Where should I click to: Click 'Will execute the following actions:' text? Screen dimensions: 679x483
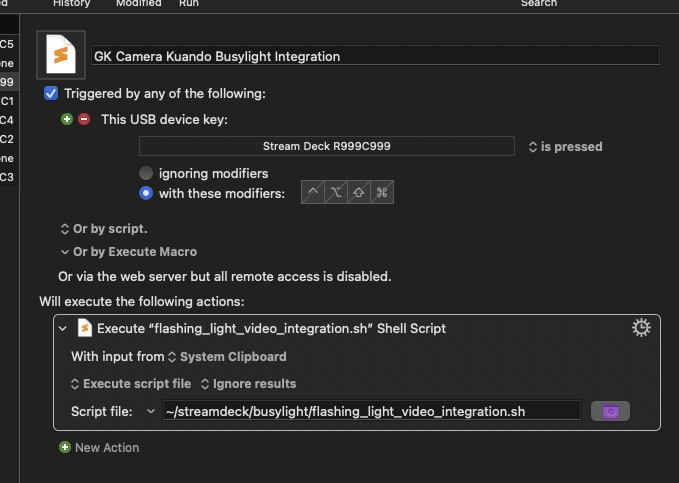(x=142, y=301)
